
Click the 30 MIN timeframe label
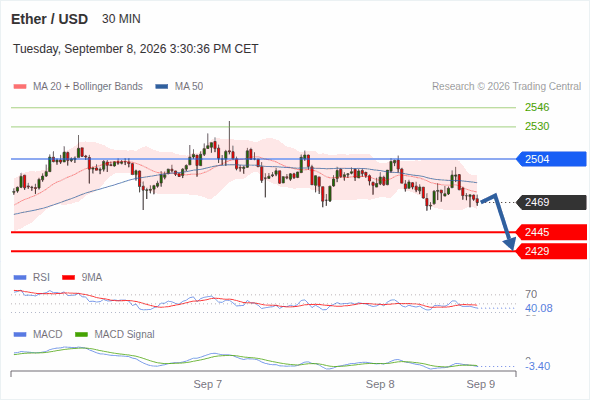pyautogui.click(x=121, y=19)
